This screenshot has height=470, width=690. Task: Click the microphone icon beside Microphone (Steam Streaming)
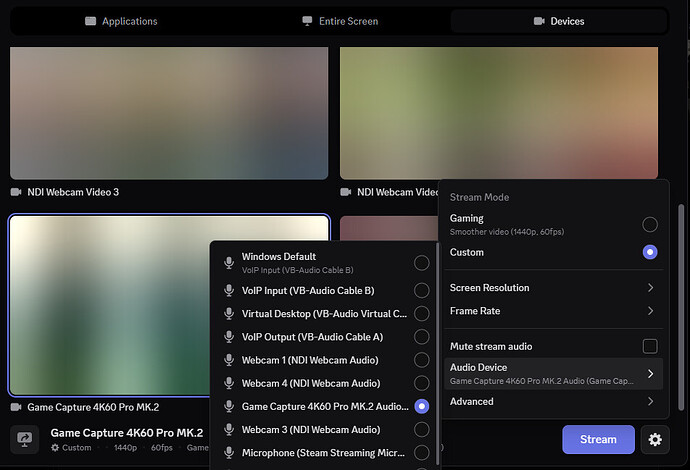click(229, 453)
